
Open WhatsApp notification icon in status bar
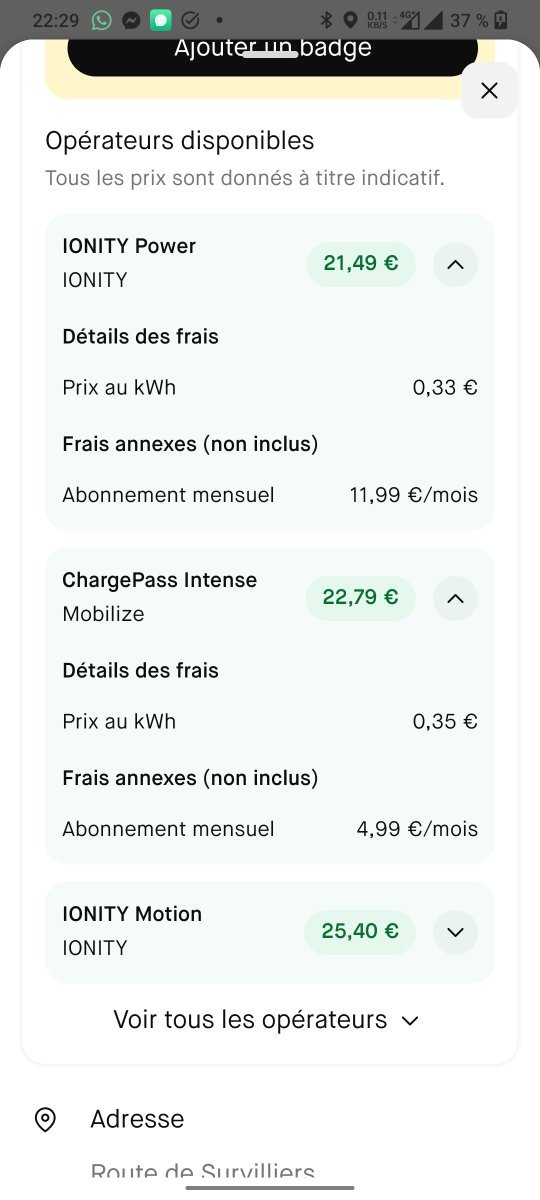click(x=101, y=20)
